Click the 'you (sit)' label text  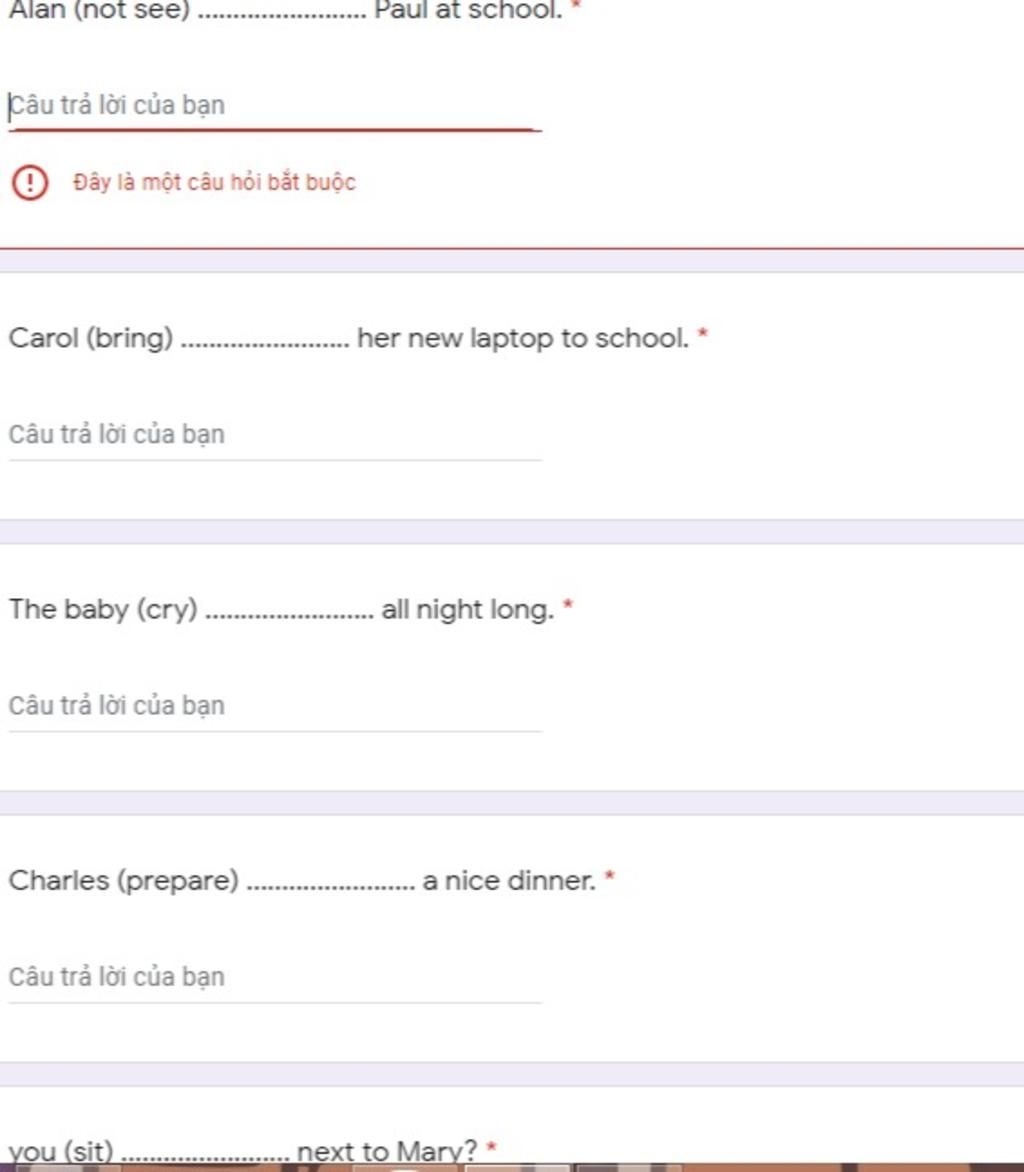click(x=61, y=1152)
